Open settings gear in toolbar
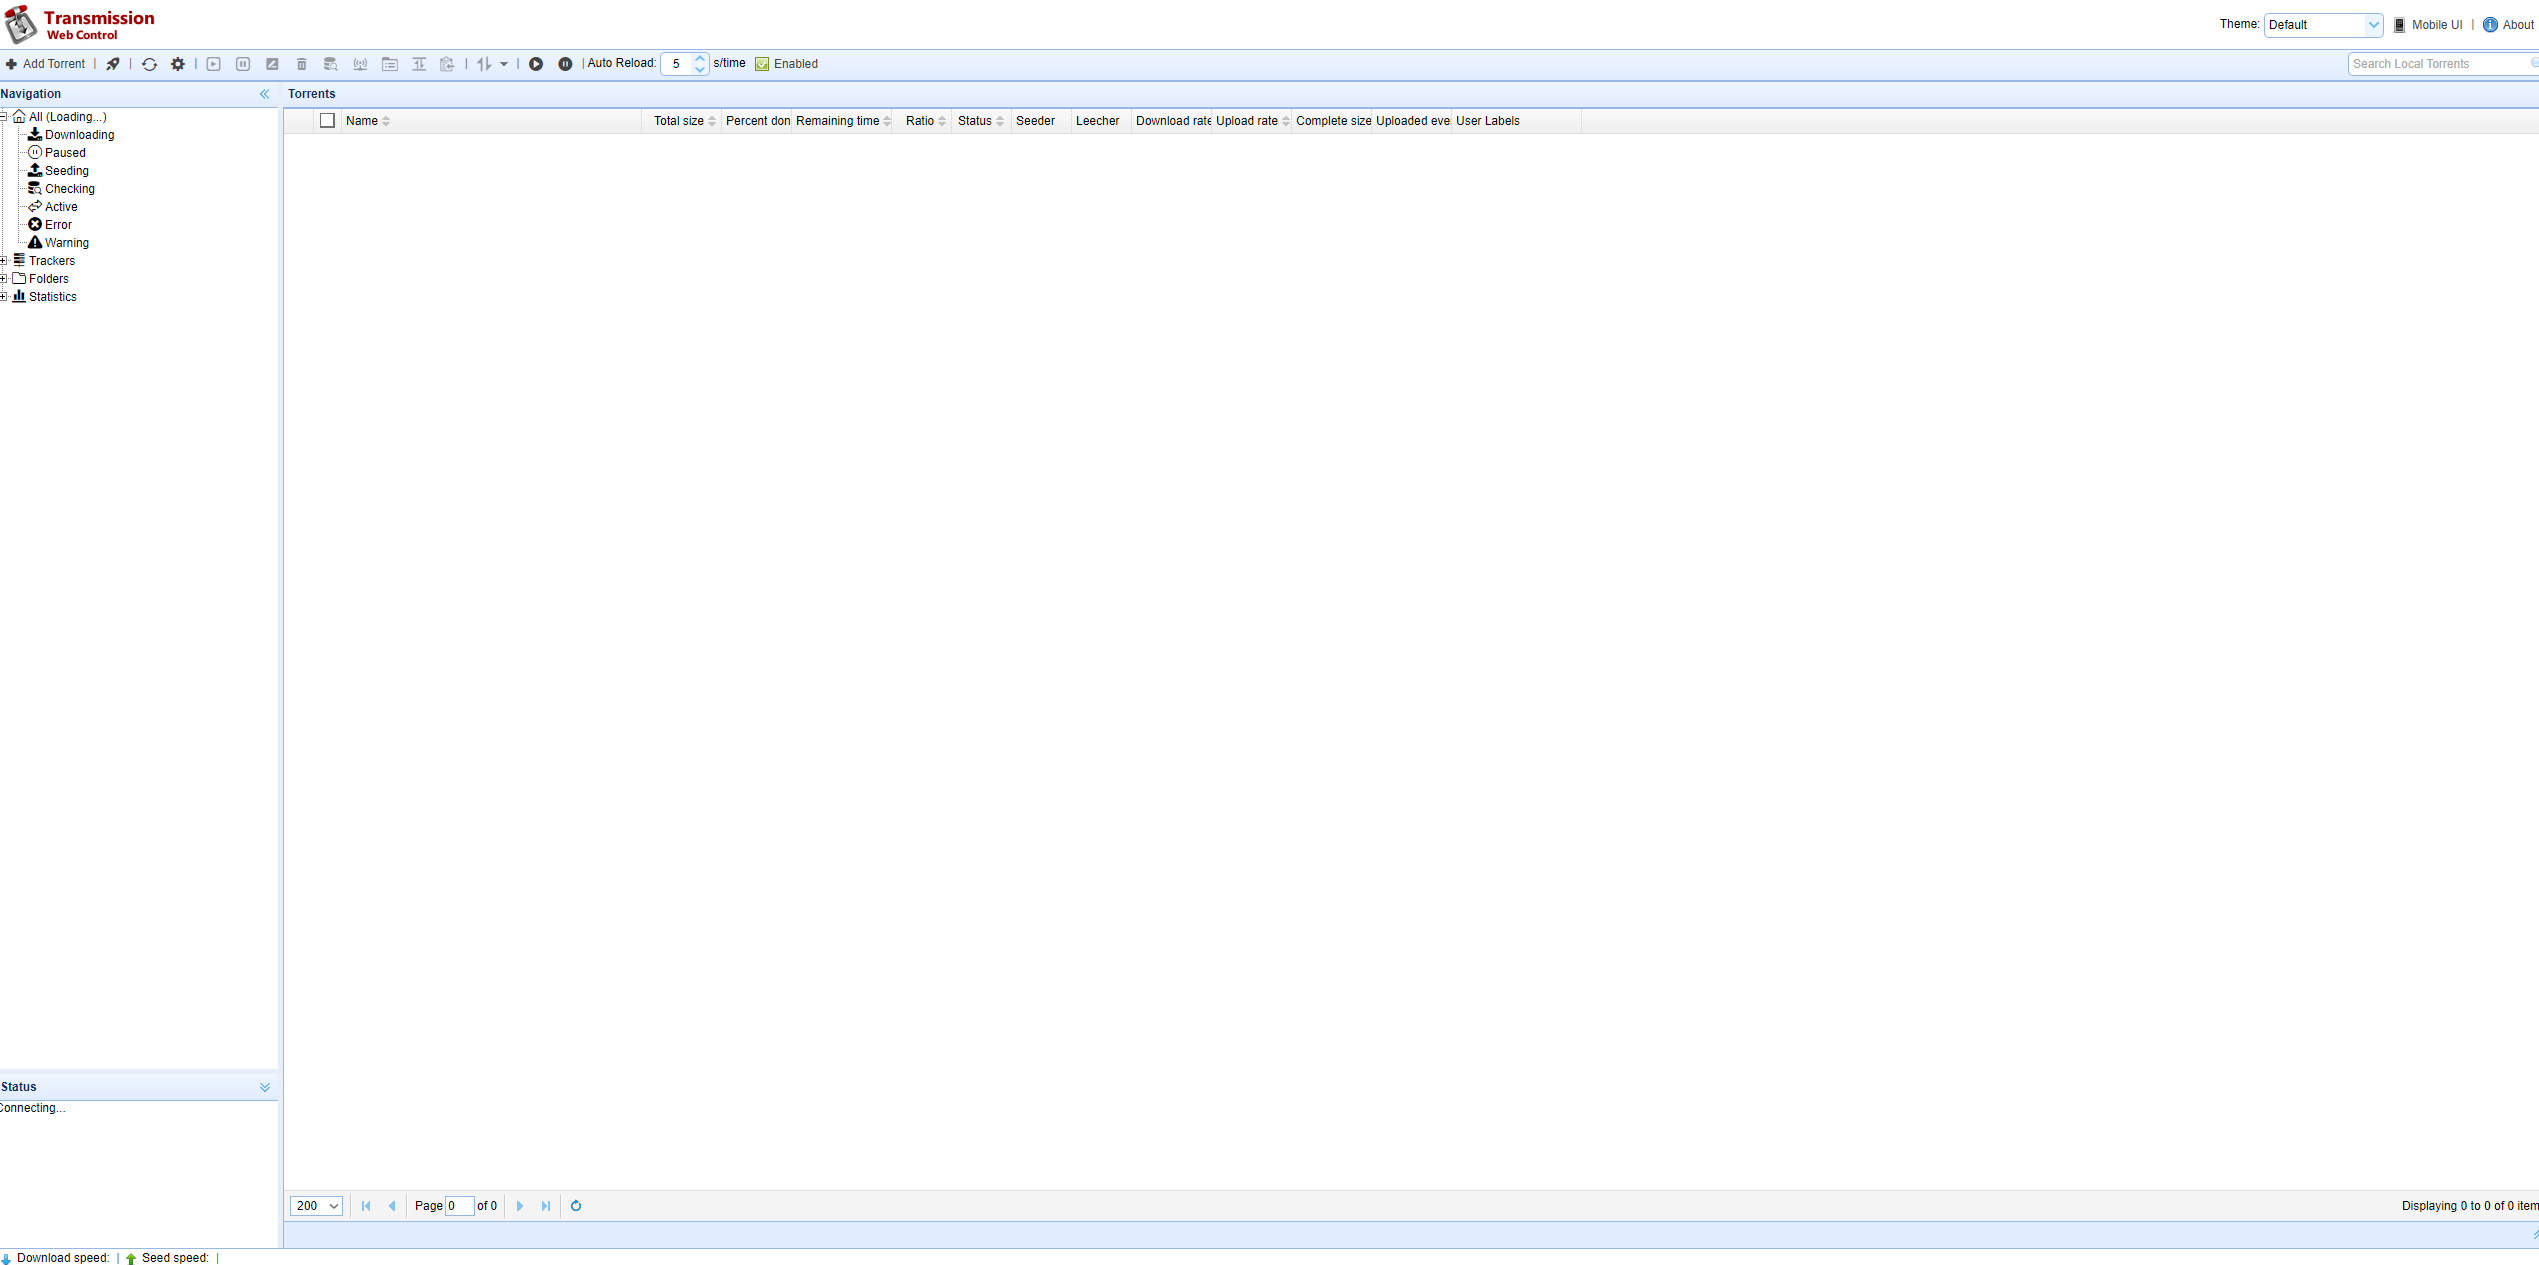The width and height of the screenshot is (2539, 1265). pos(178,64)
